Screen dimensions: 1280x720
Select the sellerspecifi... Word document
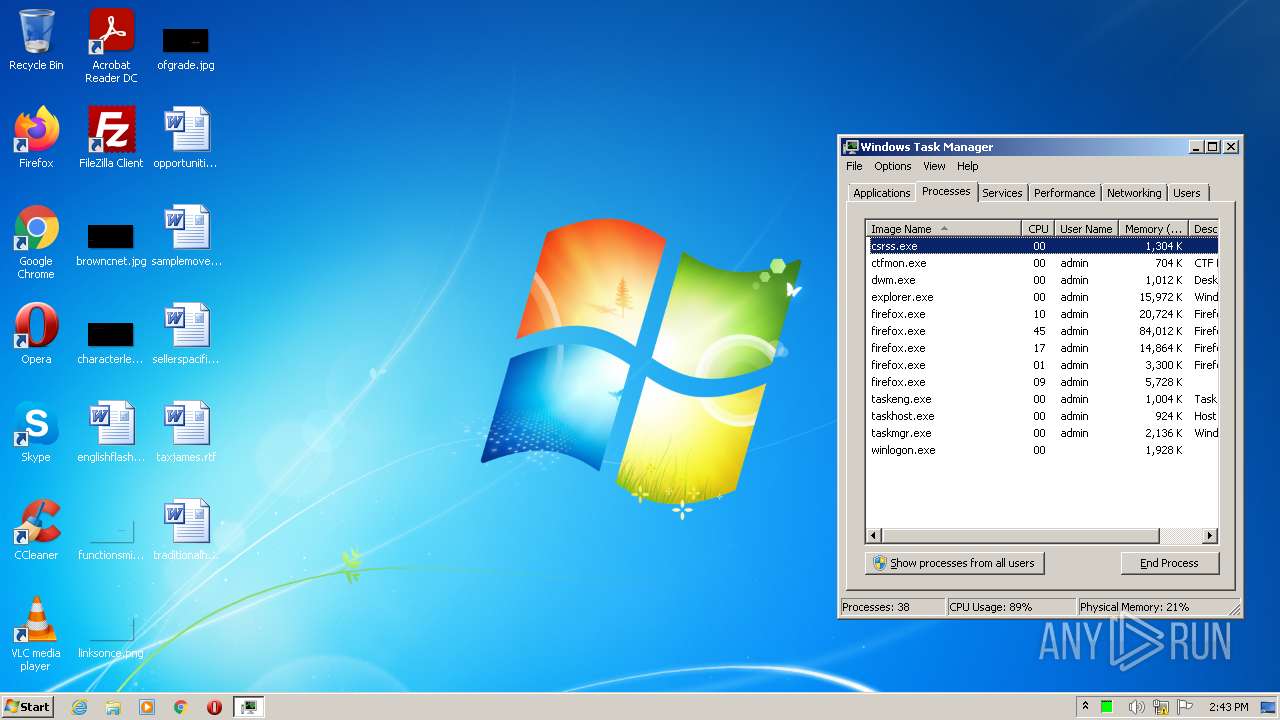(186, 334)
